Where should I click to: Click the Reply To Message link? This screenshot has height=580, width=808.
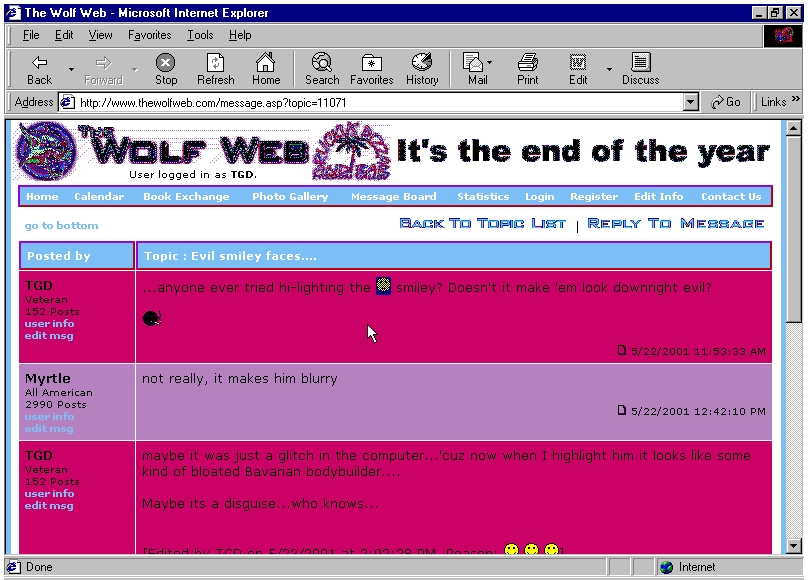coord(675,223)
